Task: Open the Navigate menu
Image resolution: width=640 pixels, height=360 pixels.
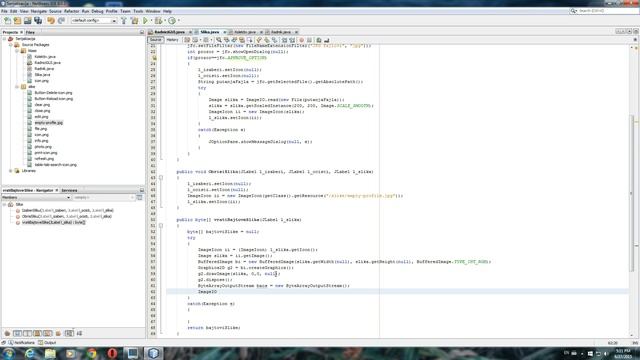Action: [x=39, y=11]
